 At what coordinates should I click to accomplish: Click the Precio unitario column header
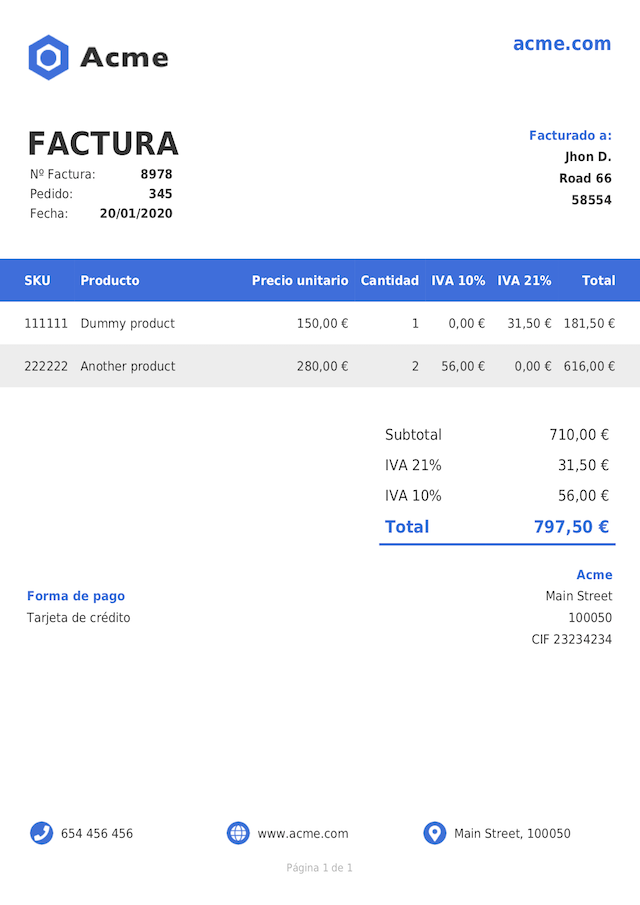tap(300, 281)
